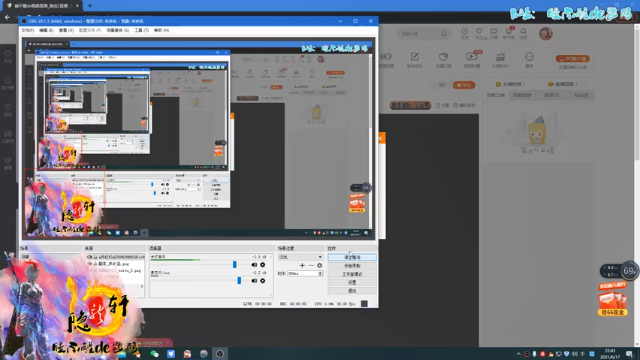
Task: Open the scene transition type dropdown
Action: tap(300, 257)
